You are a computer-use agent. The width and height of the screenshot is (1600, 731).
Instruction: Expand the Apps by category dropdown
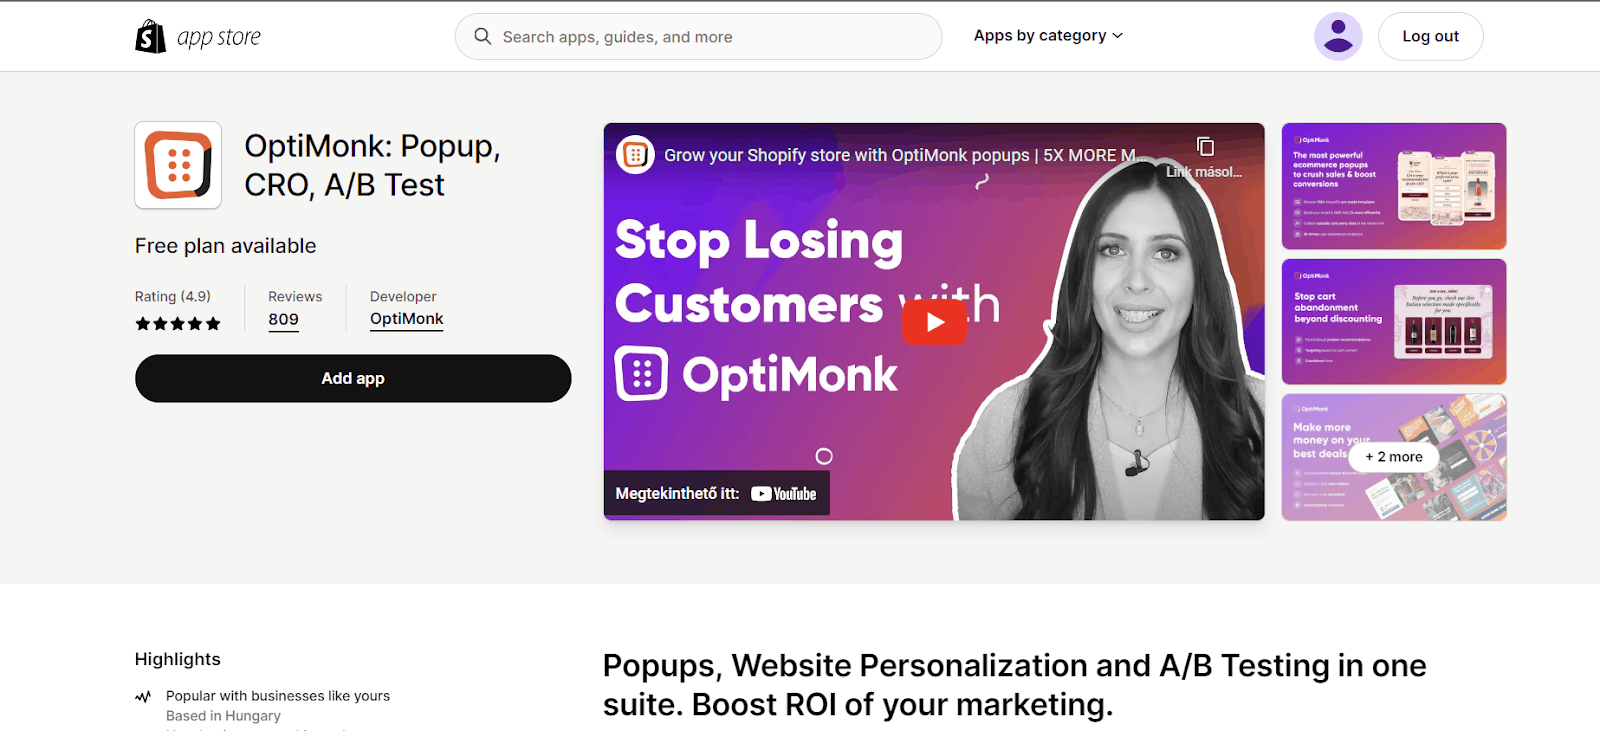click(1048, 36)
